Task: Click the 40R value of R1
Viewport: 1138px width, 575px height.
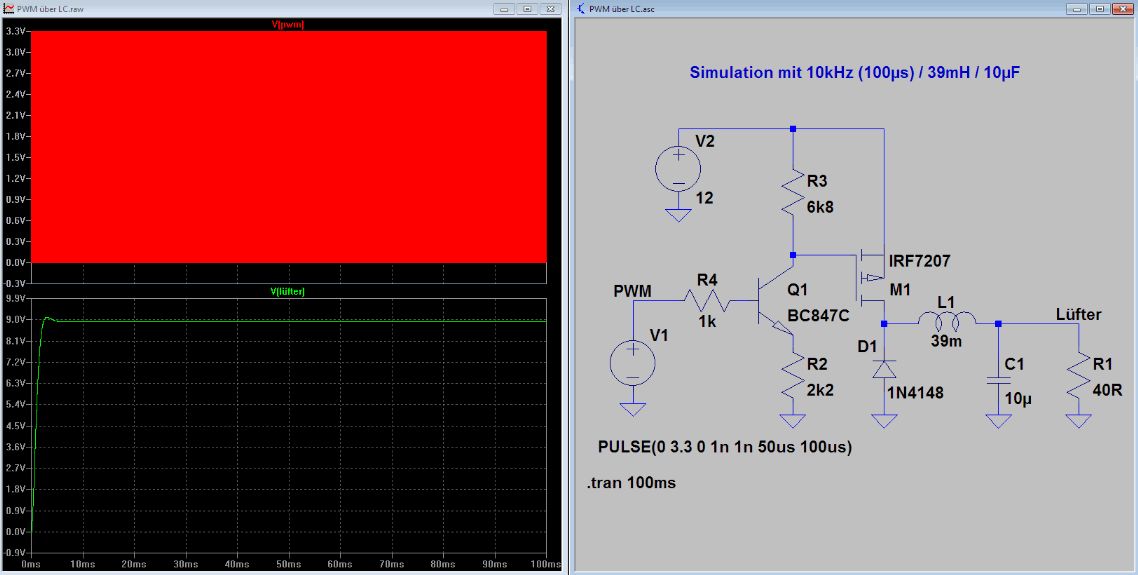Action: click(1107, 390)
